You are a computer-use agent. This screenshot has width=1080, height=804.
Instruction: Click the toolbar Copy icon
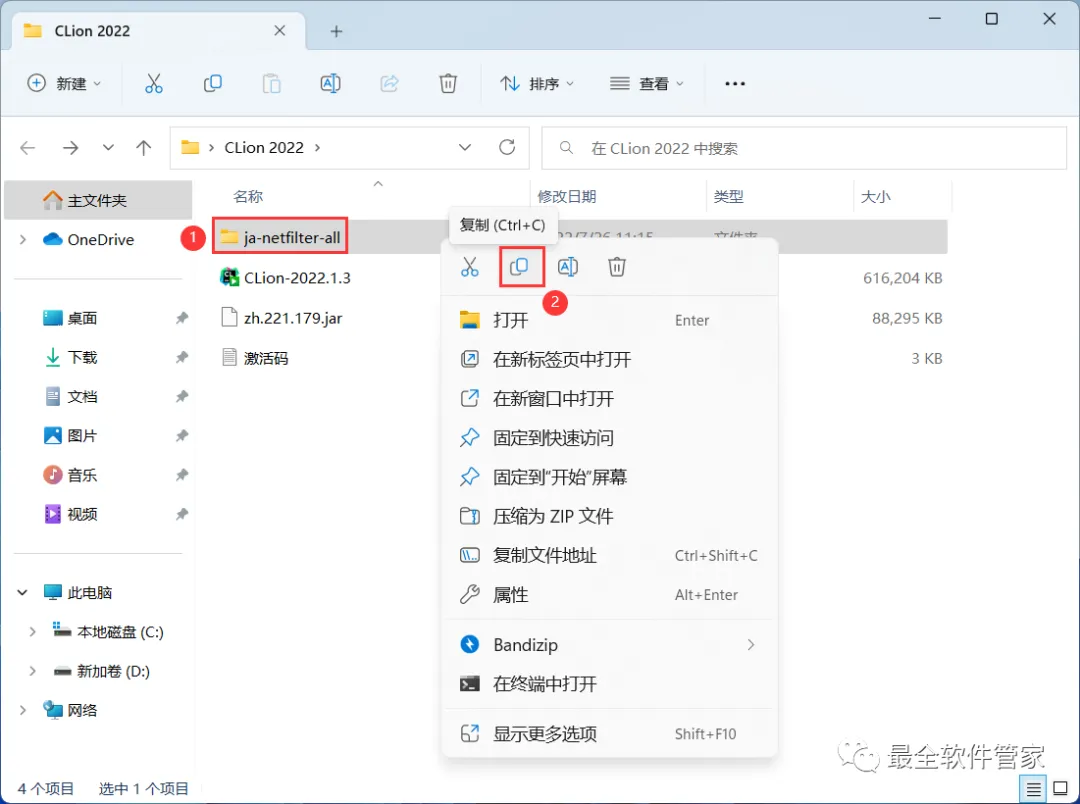(213, 83)
